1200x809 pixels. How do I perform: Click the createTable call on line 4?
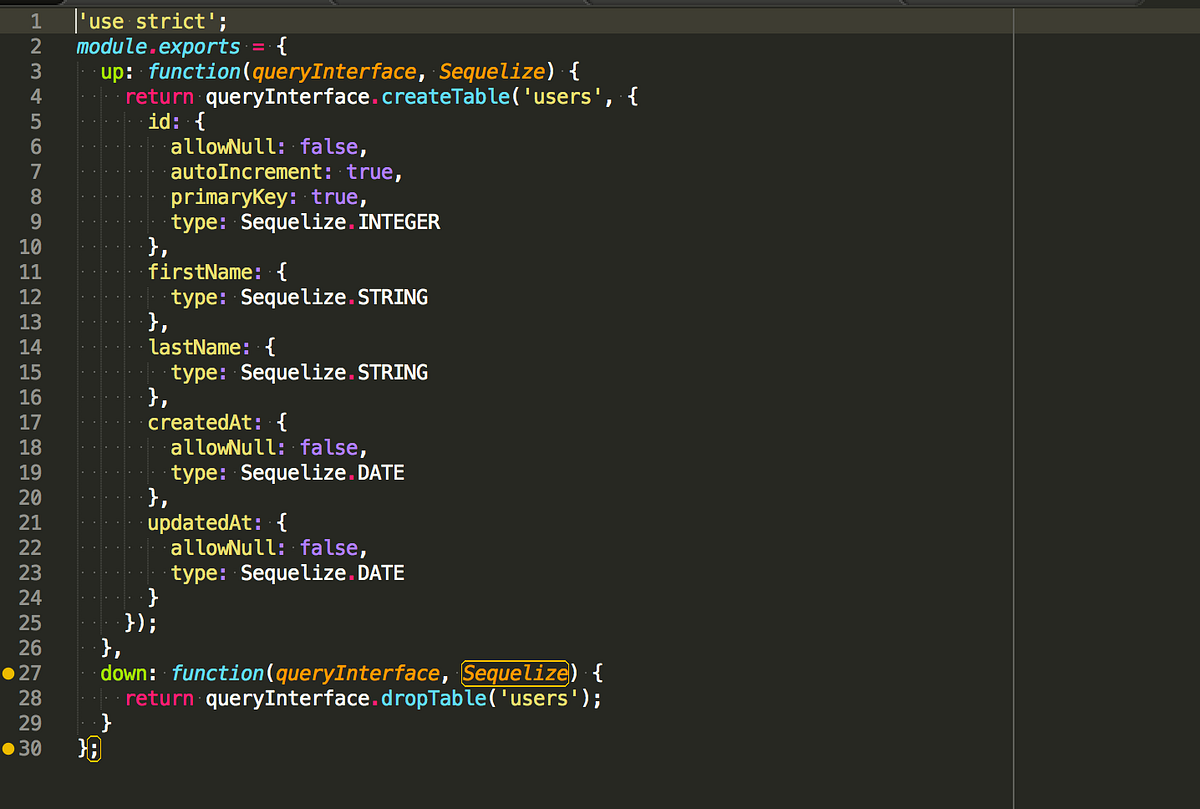pos(444,96)
